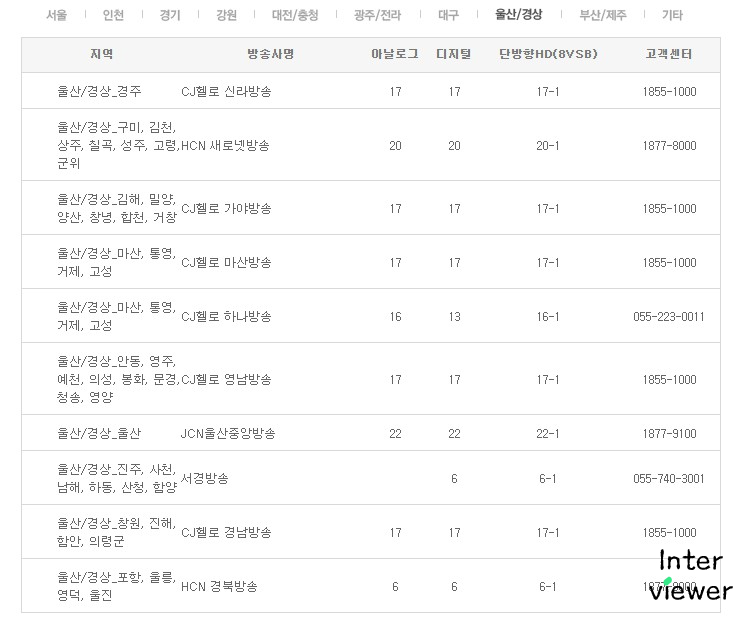The width and height of the screenshot is (750, 637).
Task: Click CJ헬로 신라방송 broadcaster name
Action: tap(226, 91)
